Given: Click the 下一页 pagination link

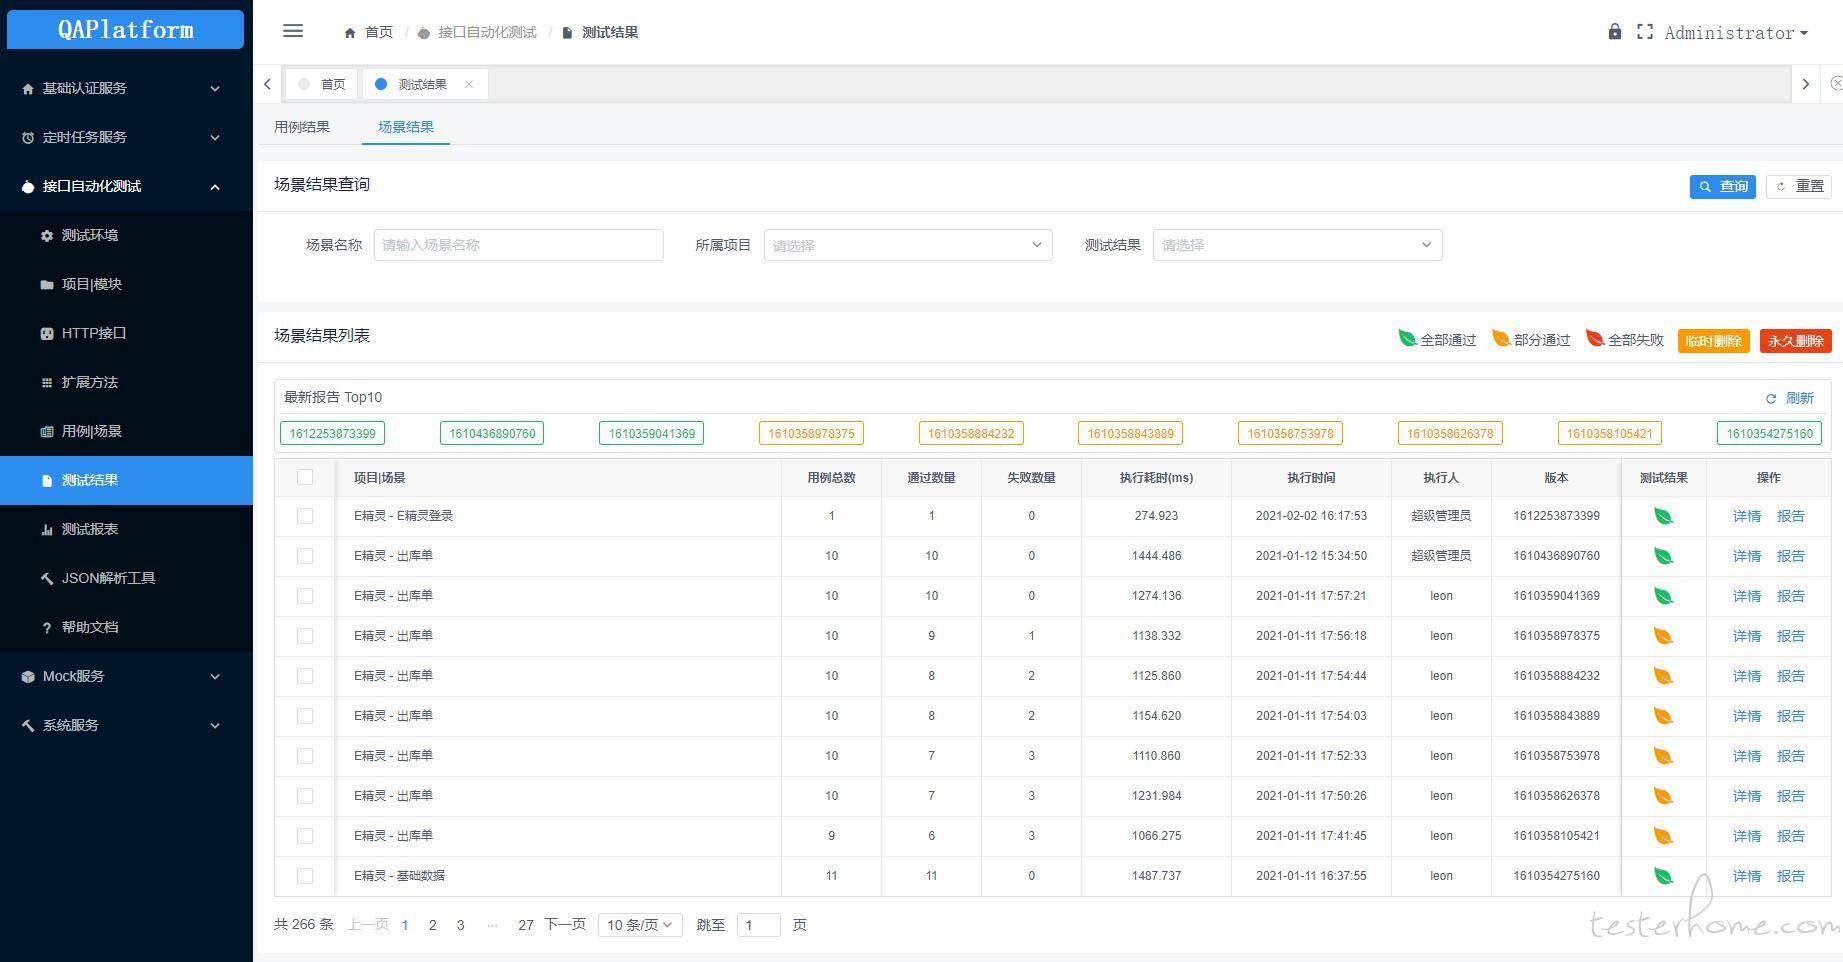Looking at the screenshot, I should [x=565, y=924].
